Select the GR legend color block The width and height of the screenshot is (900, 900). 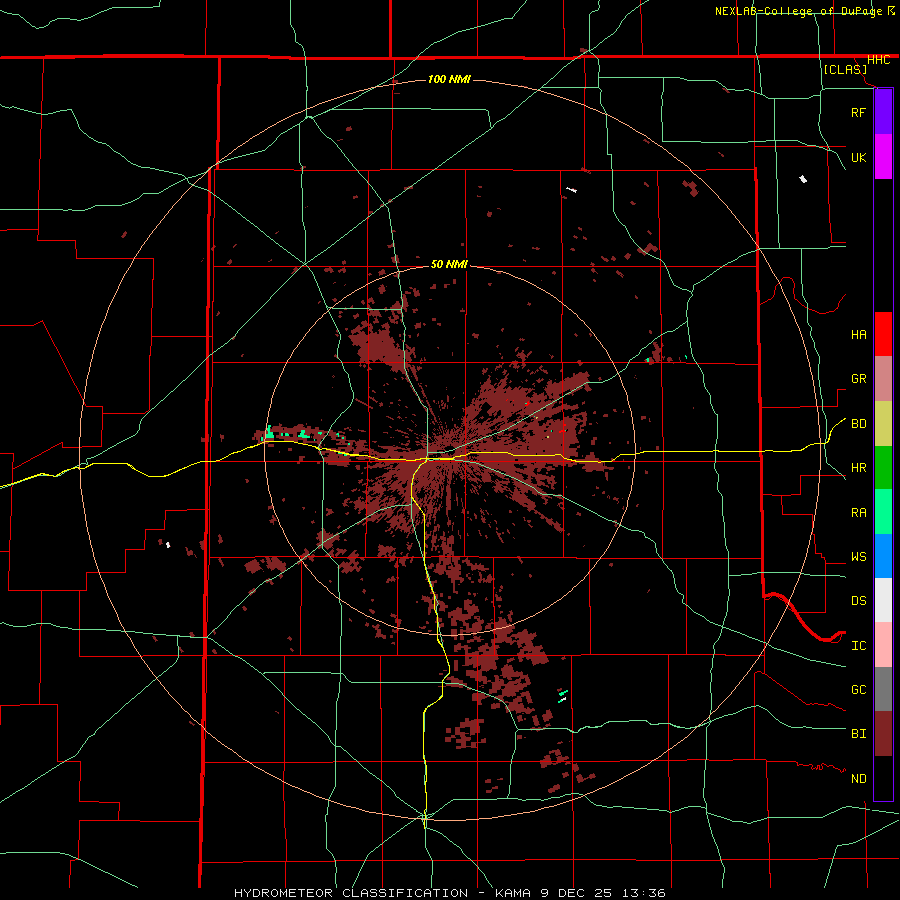click(x=883, y=379)
